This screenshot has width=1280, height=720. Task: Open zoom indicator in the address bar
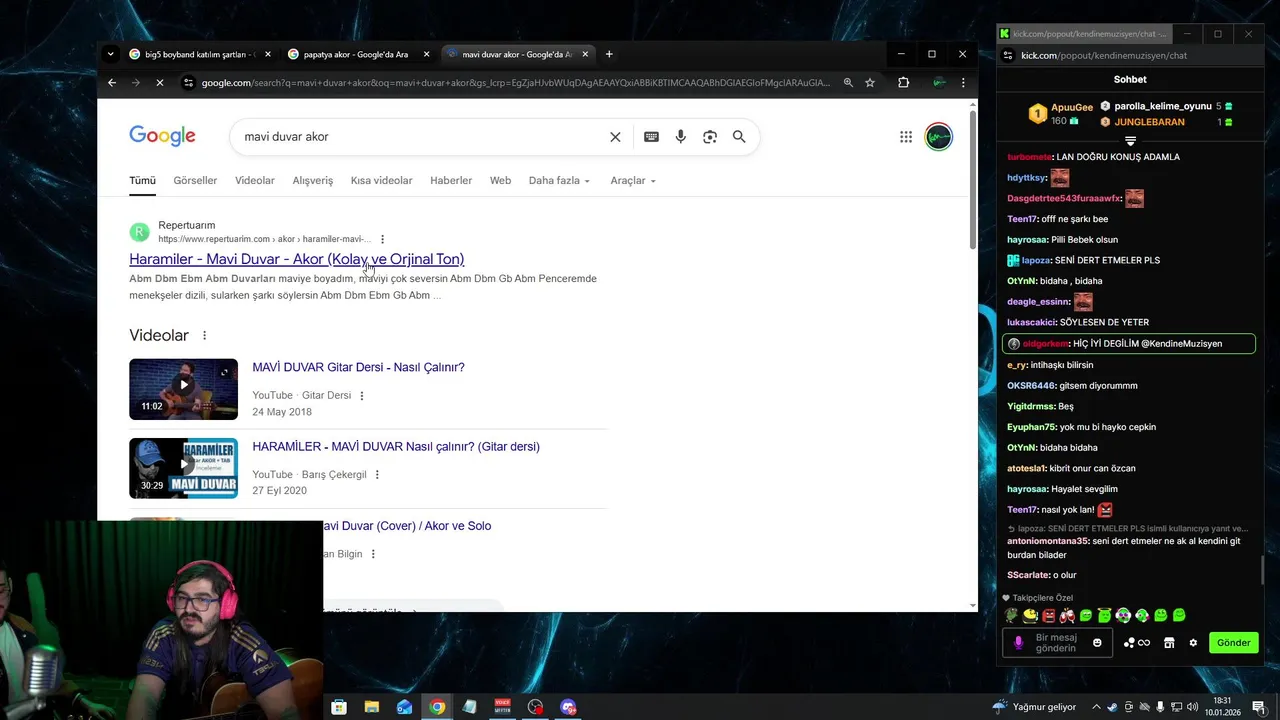click(848, 83)
